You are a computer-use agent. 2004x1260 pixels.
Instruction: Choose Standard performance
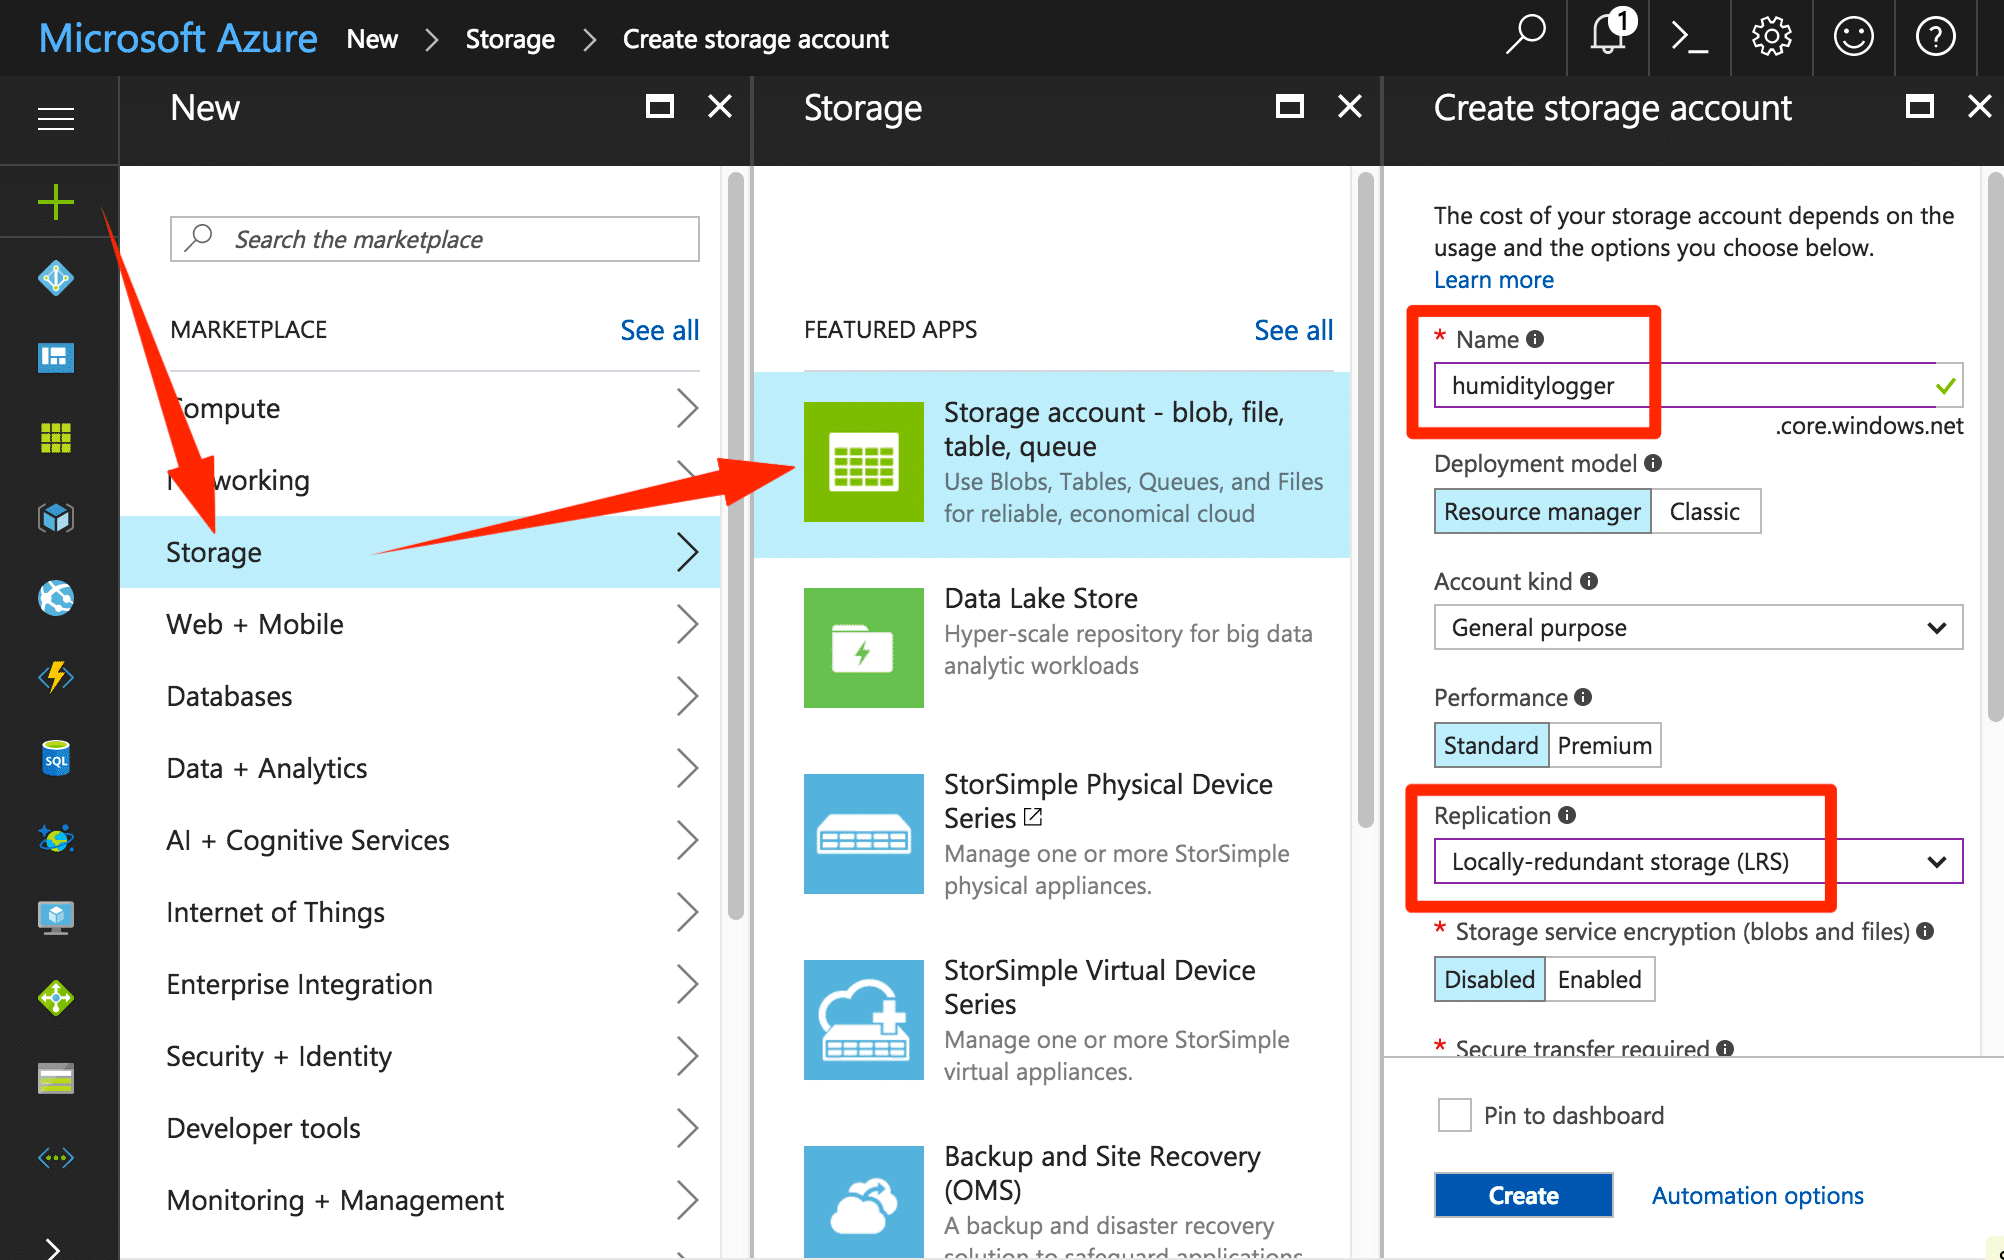(1491, 745)
